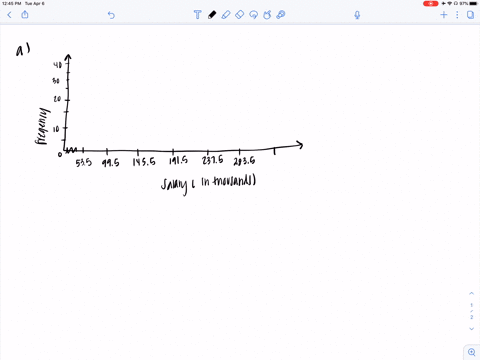
Task: Open the page manager view
Action: point(470,15)
